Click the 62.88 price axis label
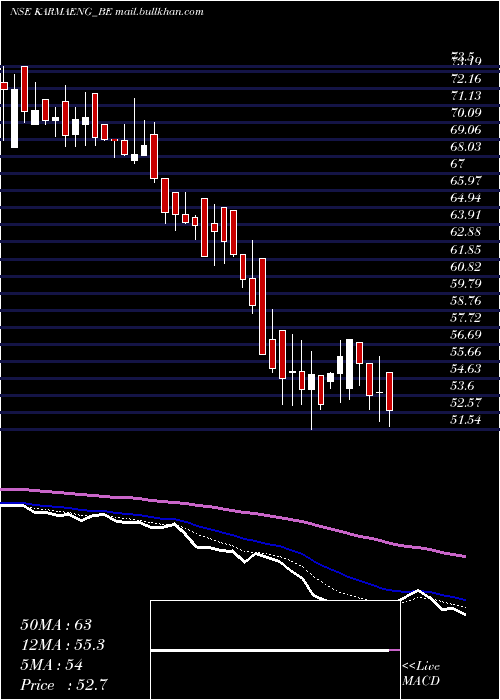The height and width of the screenshot is (700, 500). pos(467,232)
